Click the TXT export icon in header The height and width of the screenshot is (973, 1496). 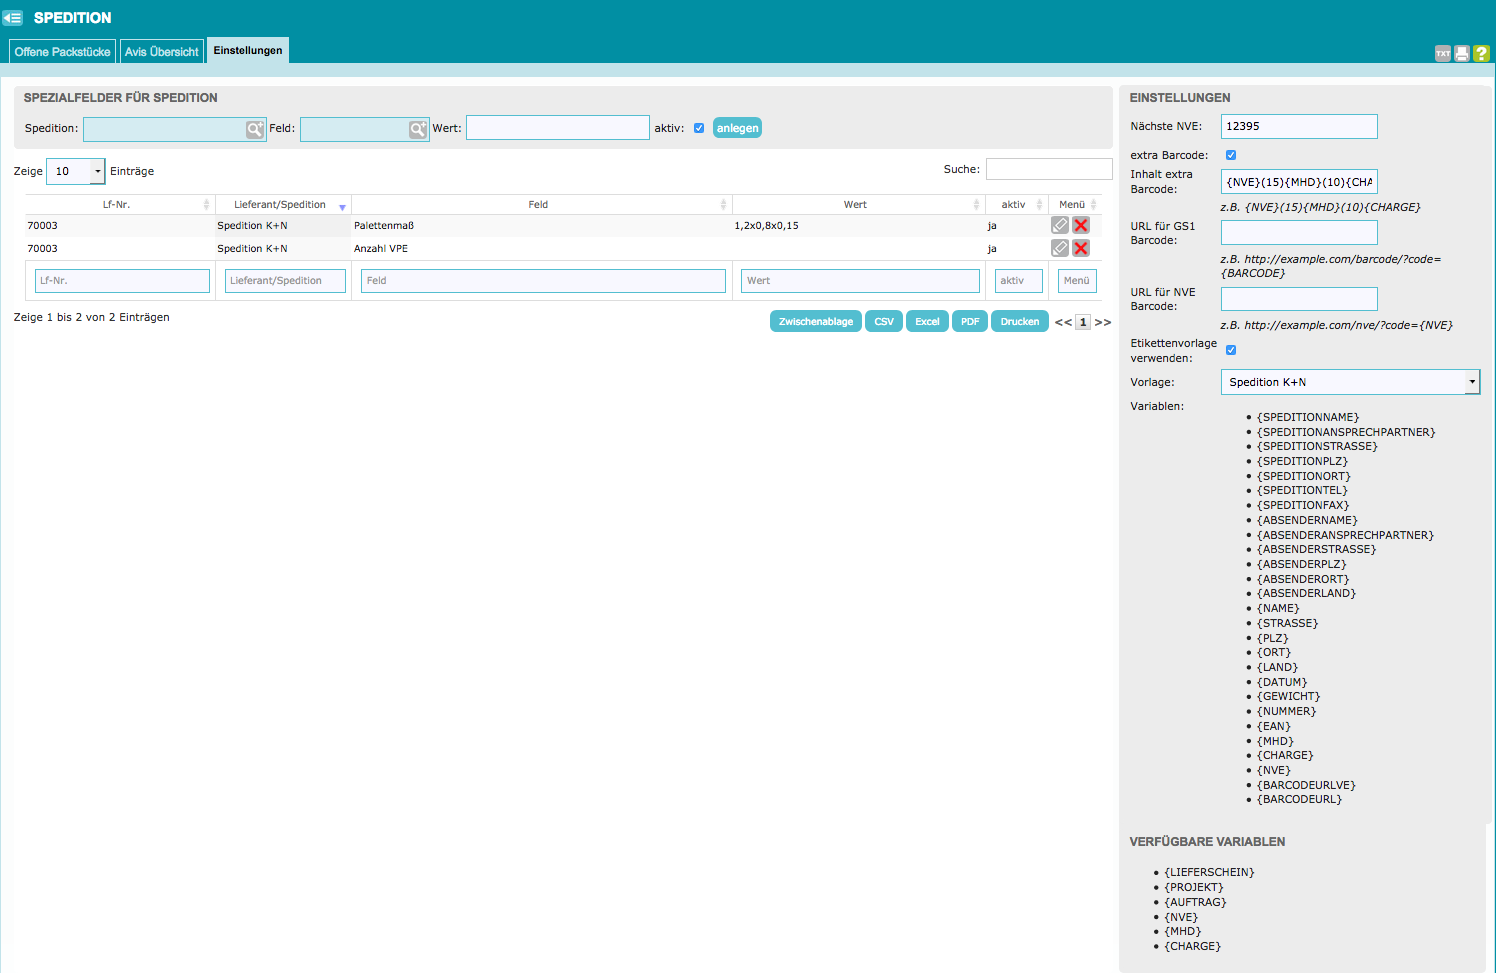tap(1442, 54)
